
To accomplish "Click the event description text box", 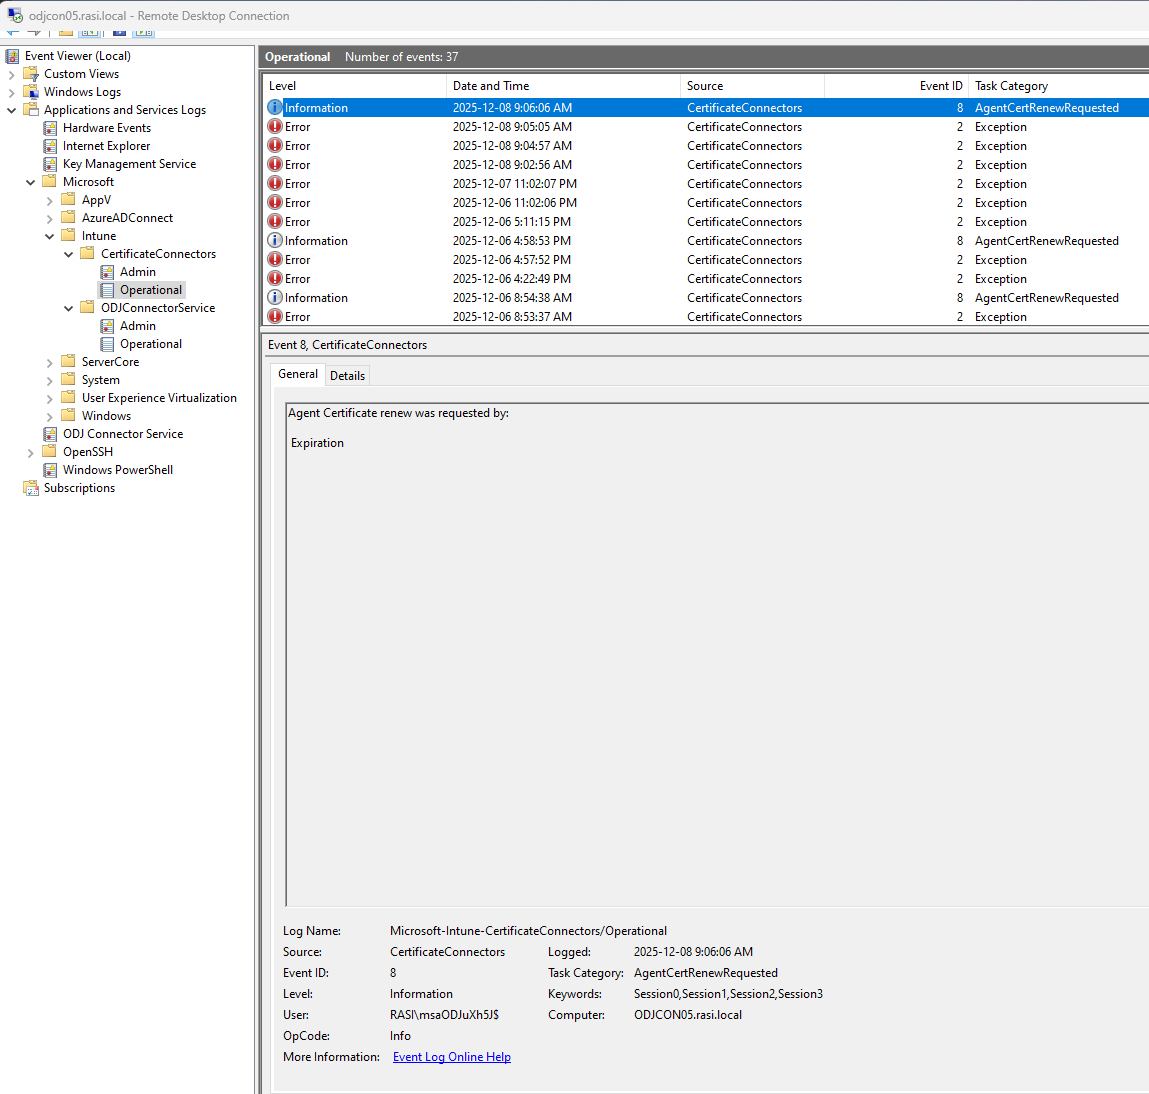I will click(717, 654).
